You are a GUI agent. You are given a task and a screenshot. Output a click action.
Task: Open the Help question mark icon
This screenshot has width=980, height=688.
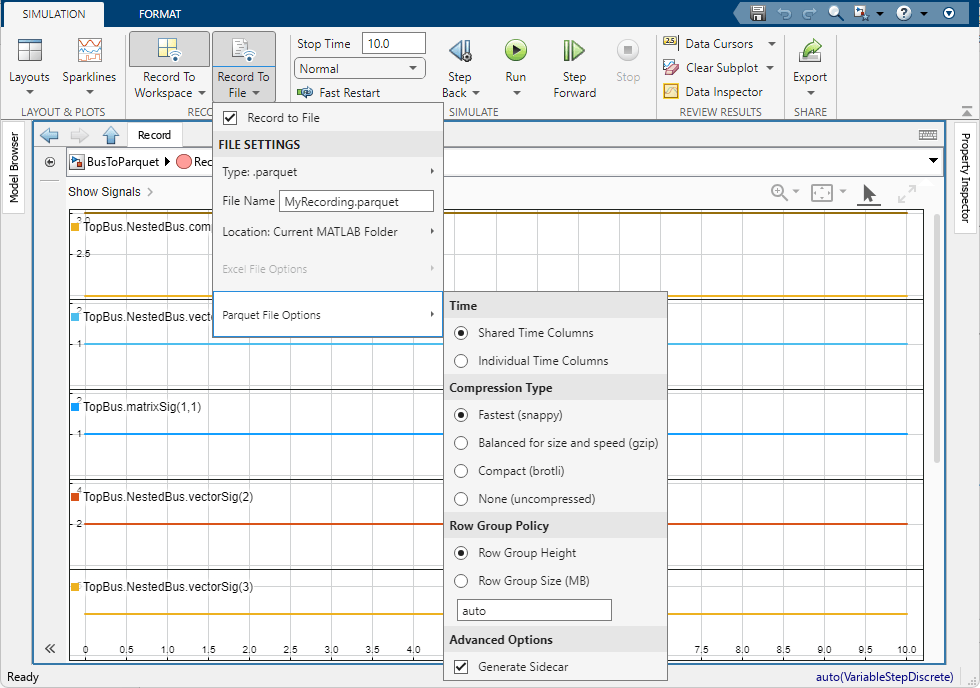(904, 13)
